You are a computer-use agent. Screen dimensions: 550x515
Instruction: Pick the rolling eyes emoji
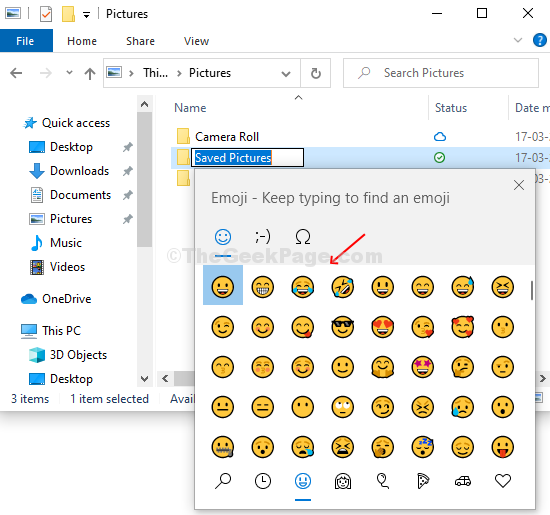[343, 407]
